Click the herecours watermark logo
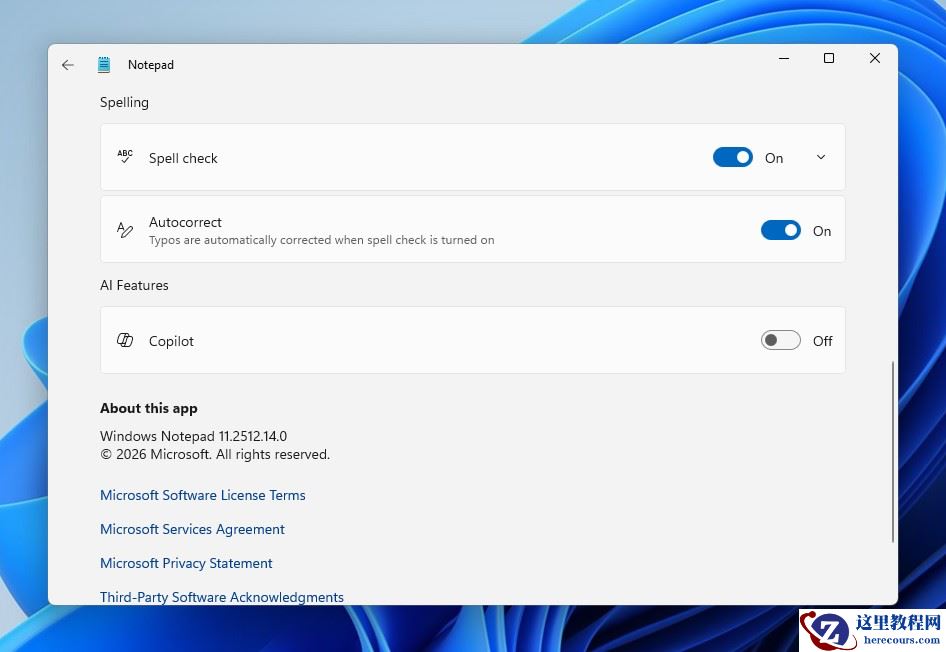 pyautogui.click(x=872, y=630)
